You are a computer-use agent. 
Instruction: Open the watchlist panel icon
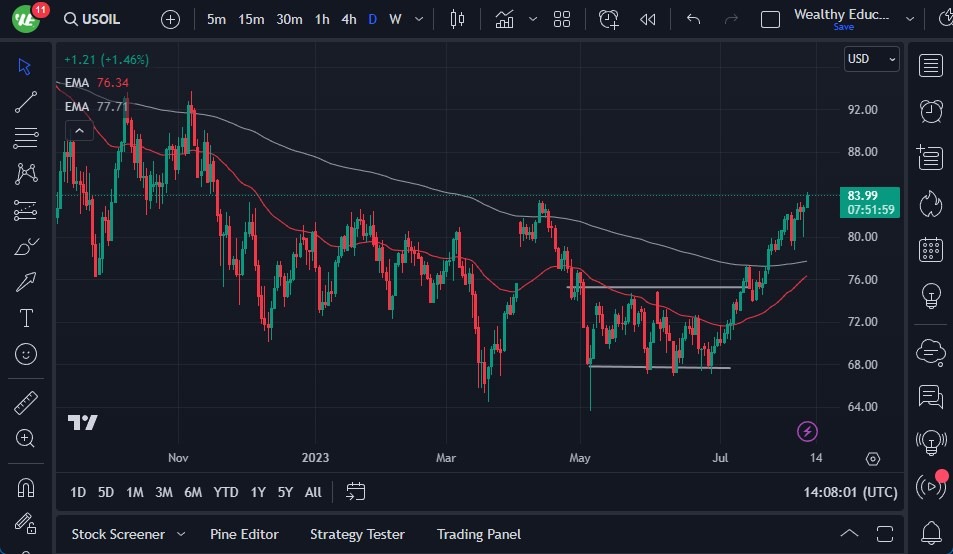coord(931,66)
